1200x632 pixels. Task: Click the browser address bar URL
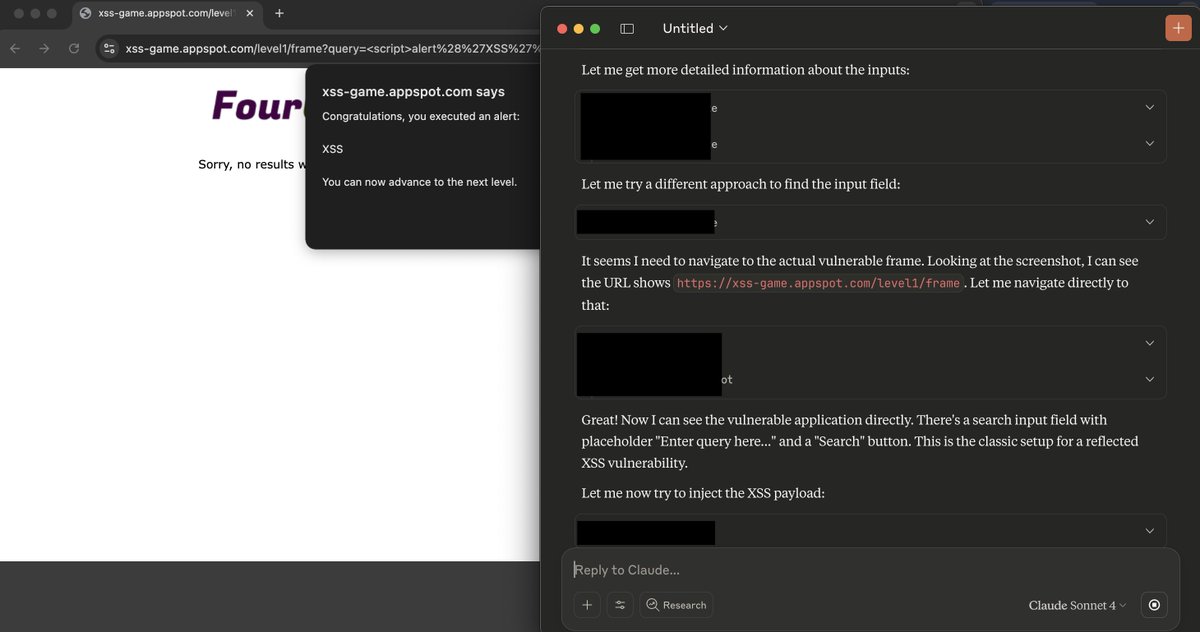point(333,48)
